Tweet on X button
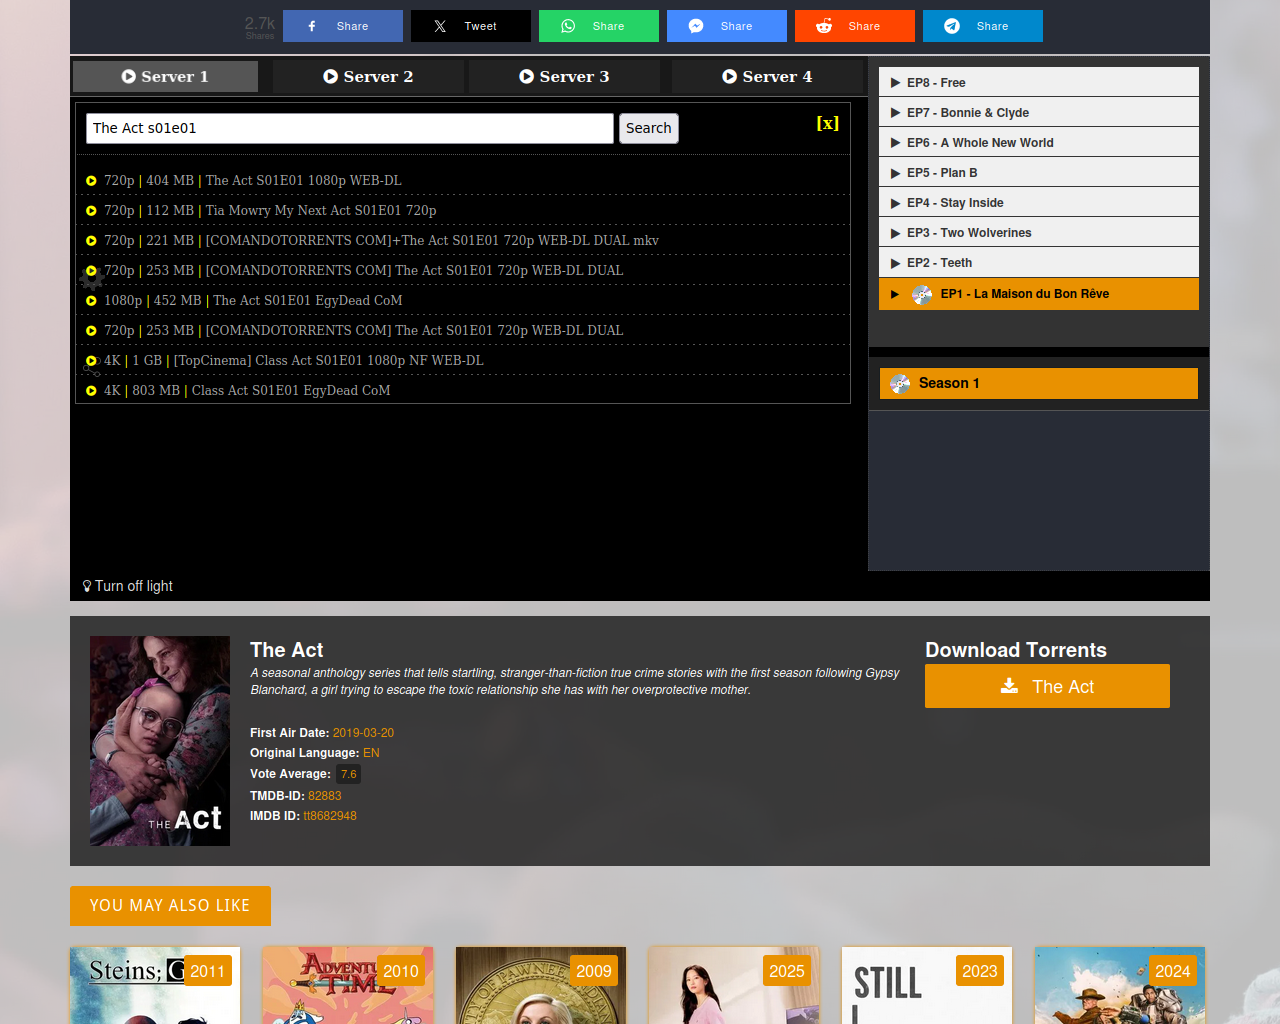Image resolution: width=1280 pixels, height=1024 pixels. click(471, 26)
